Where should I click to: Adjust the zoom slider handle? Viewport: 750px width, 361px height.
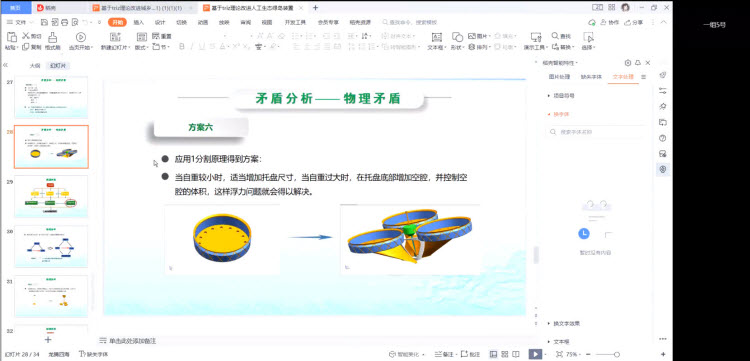tap(617, 354)
